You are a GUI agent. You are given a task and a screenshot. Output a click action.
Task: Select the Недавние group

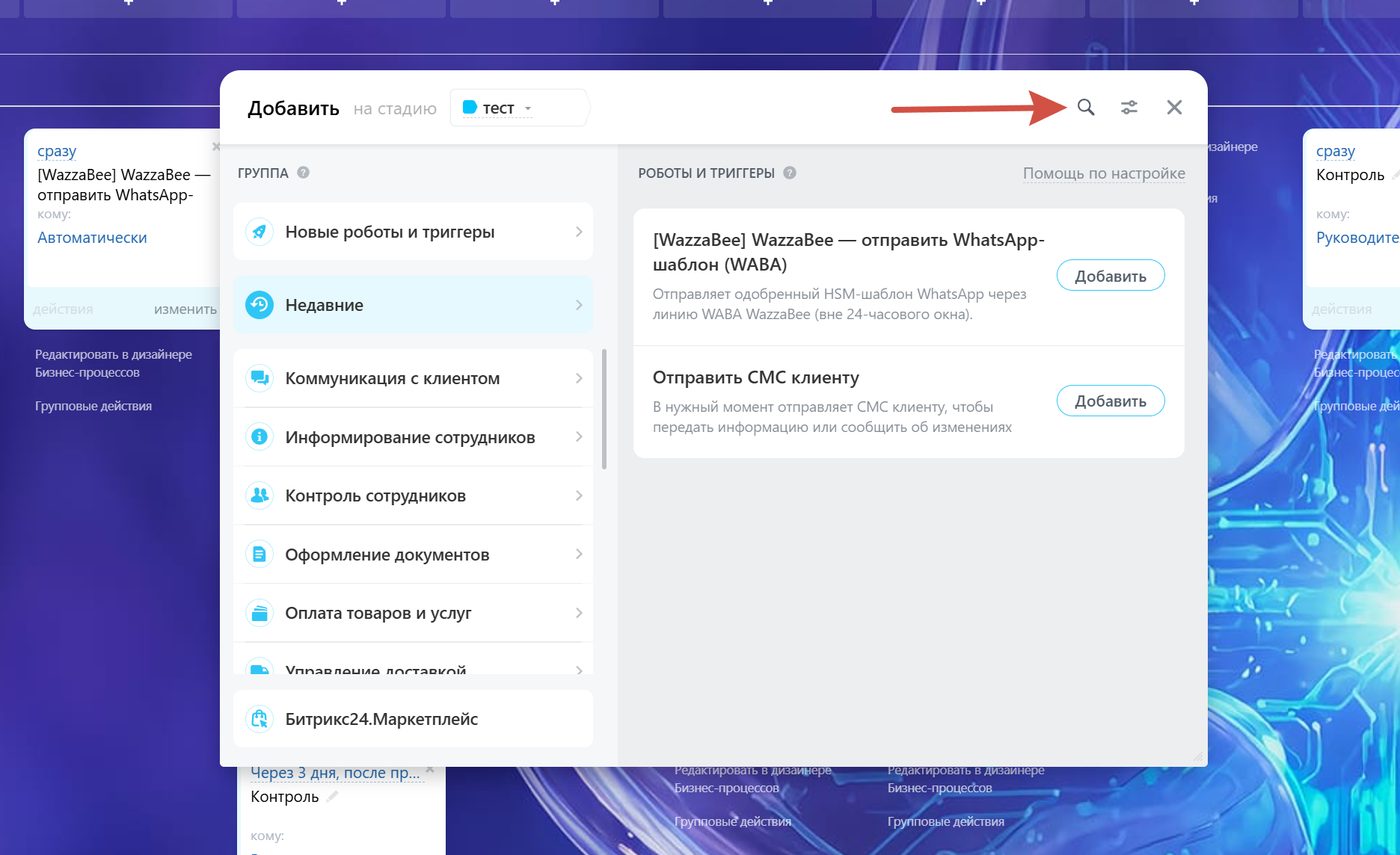(x=413, y=305)
